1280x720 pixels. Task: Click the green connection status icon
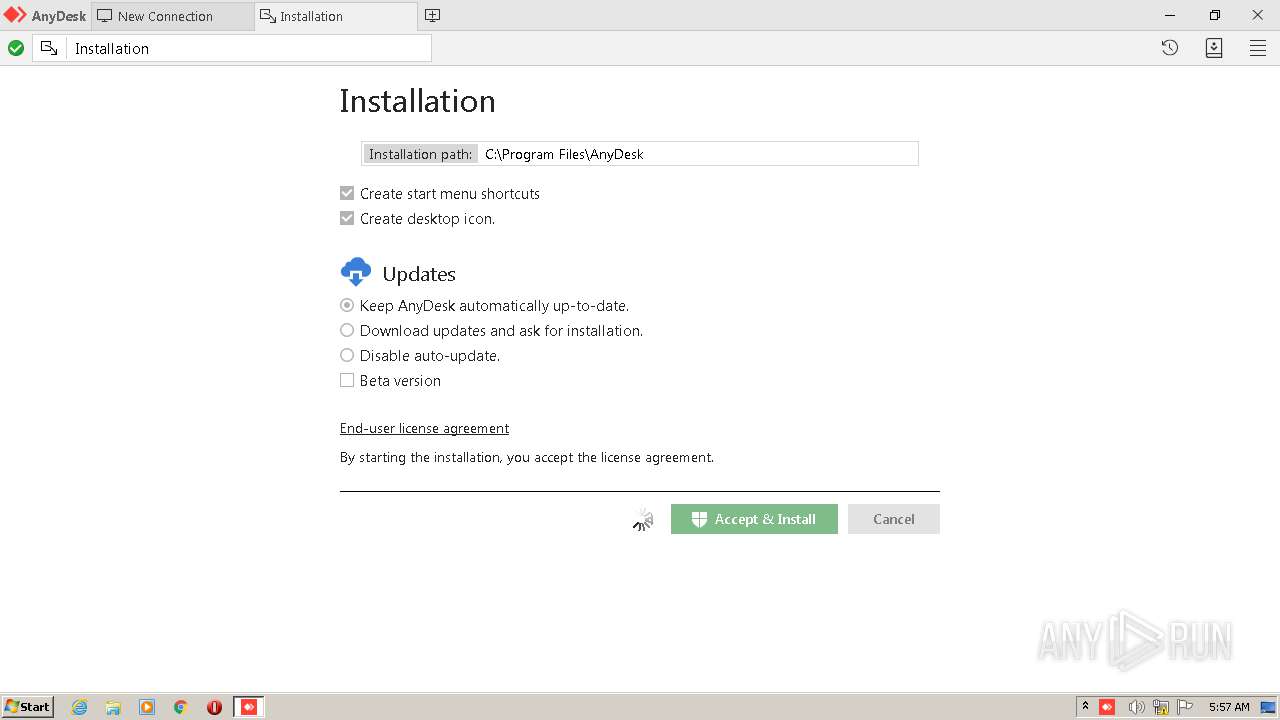16,48
